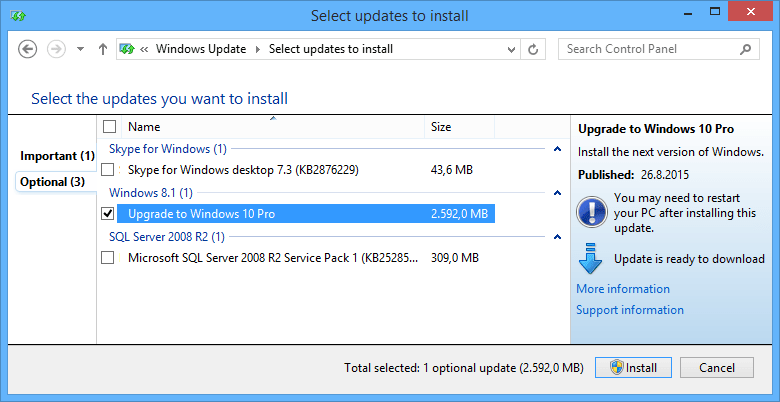780x402 pixels.
Task: Click the Cancel button
Action: pos(717,368)
